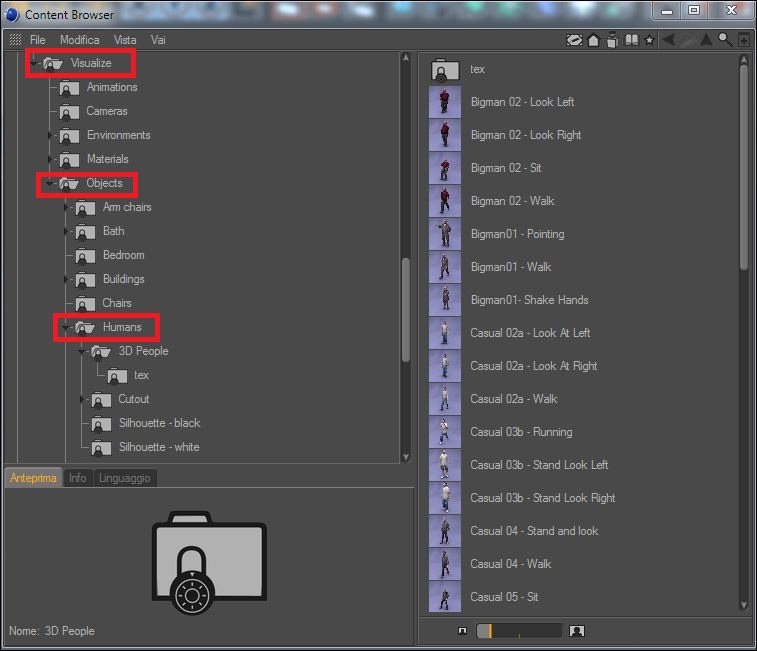The image size is (757, 651).
Task: Open the Vista menu
Action: pos(125,40)
